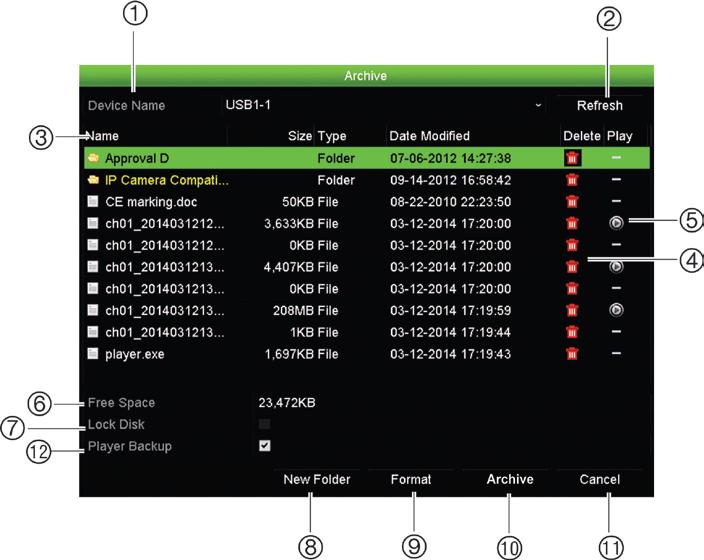Select the Approval D folder name
The height and width of the screenshot is (560, 704).
137,159
